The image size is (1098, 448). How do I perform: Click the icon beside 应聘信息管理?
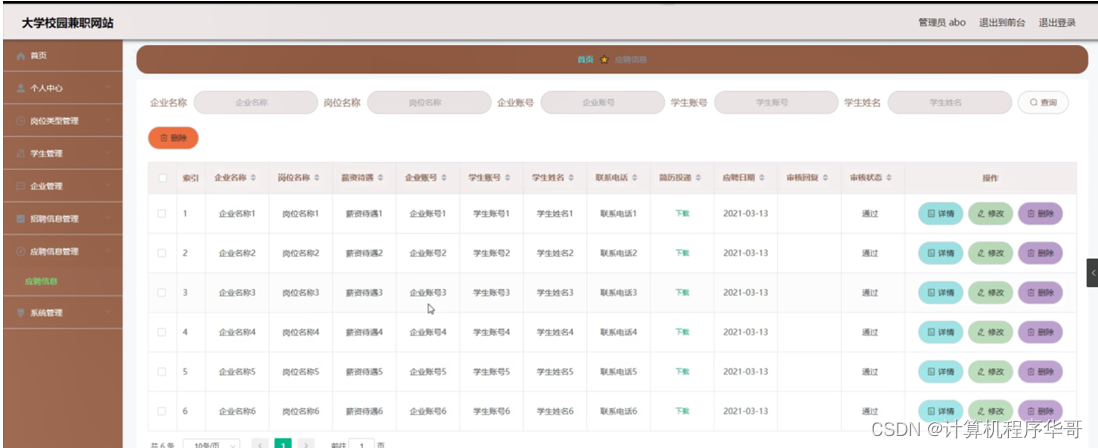pos(21,251)
